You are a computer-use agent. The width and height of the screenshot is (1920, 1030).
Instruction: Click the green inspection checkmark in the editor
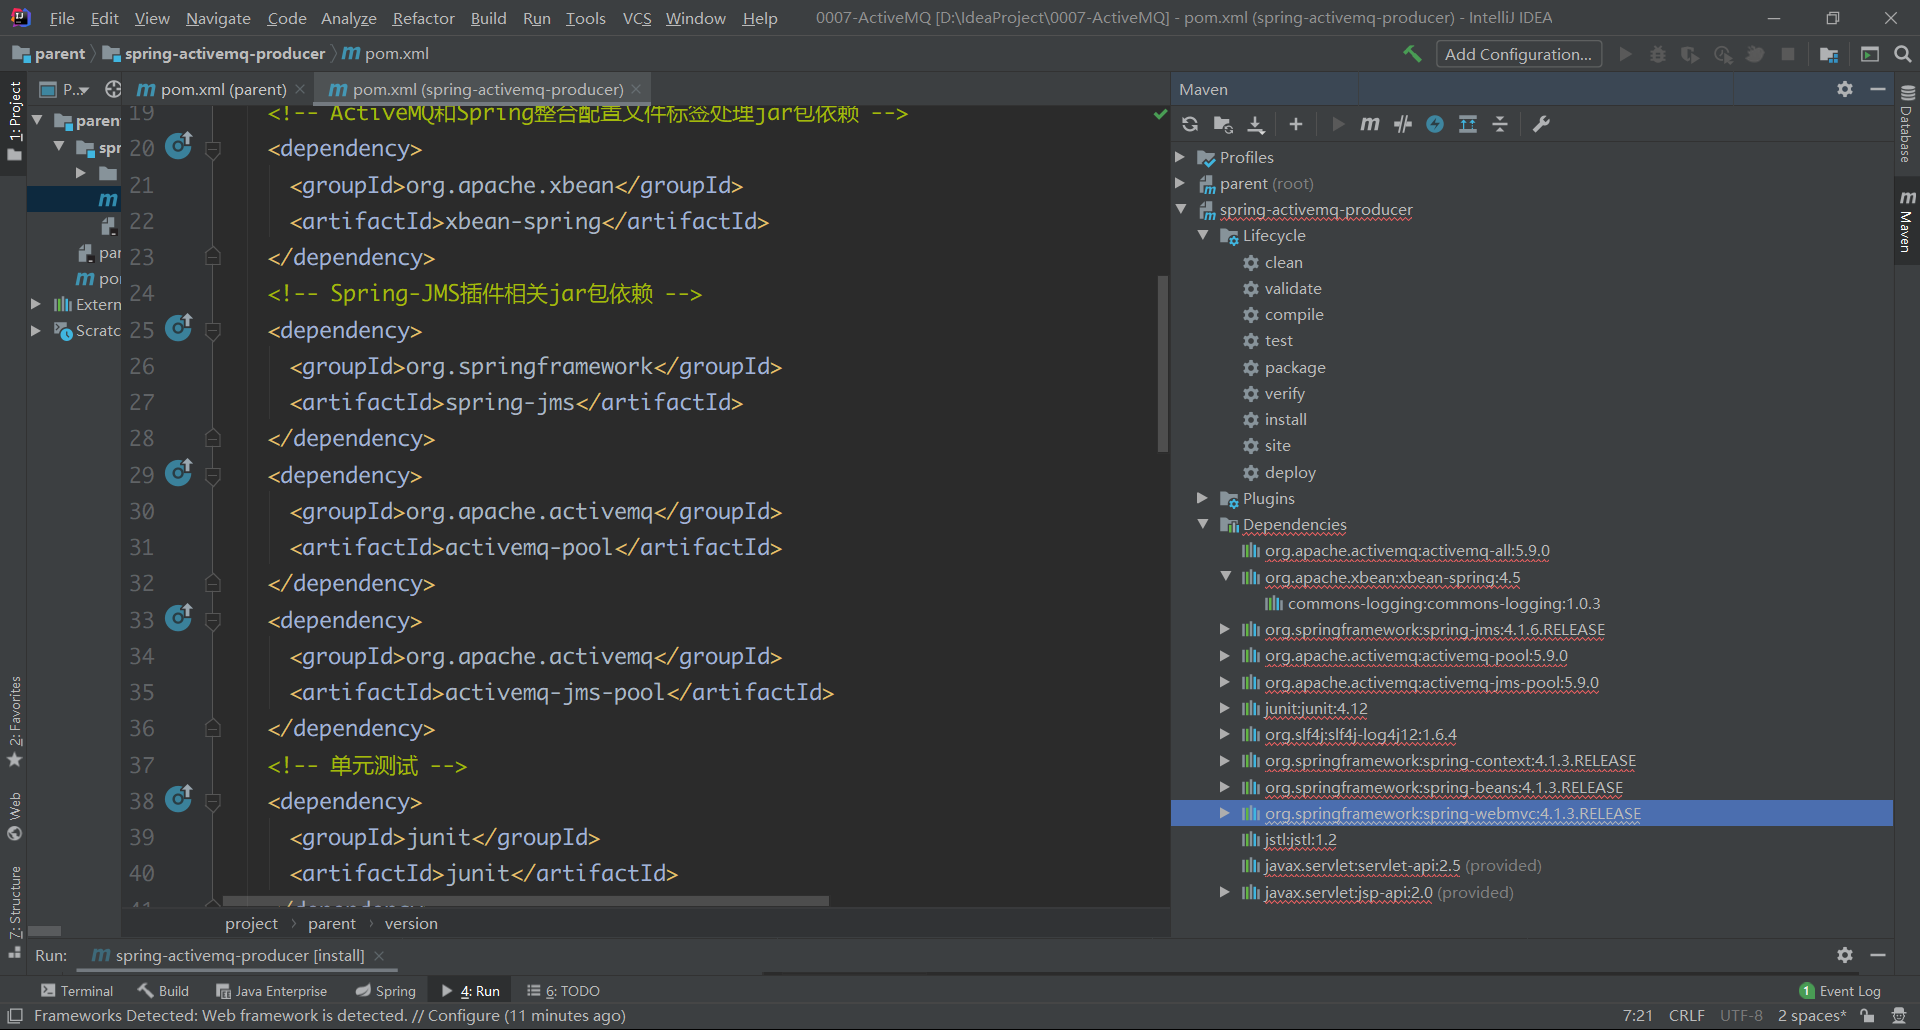(1160, 114)
